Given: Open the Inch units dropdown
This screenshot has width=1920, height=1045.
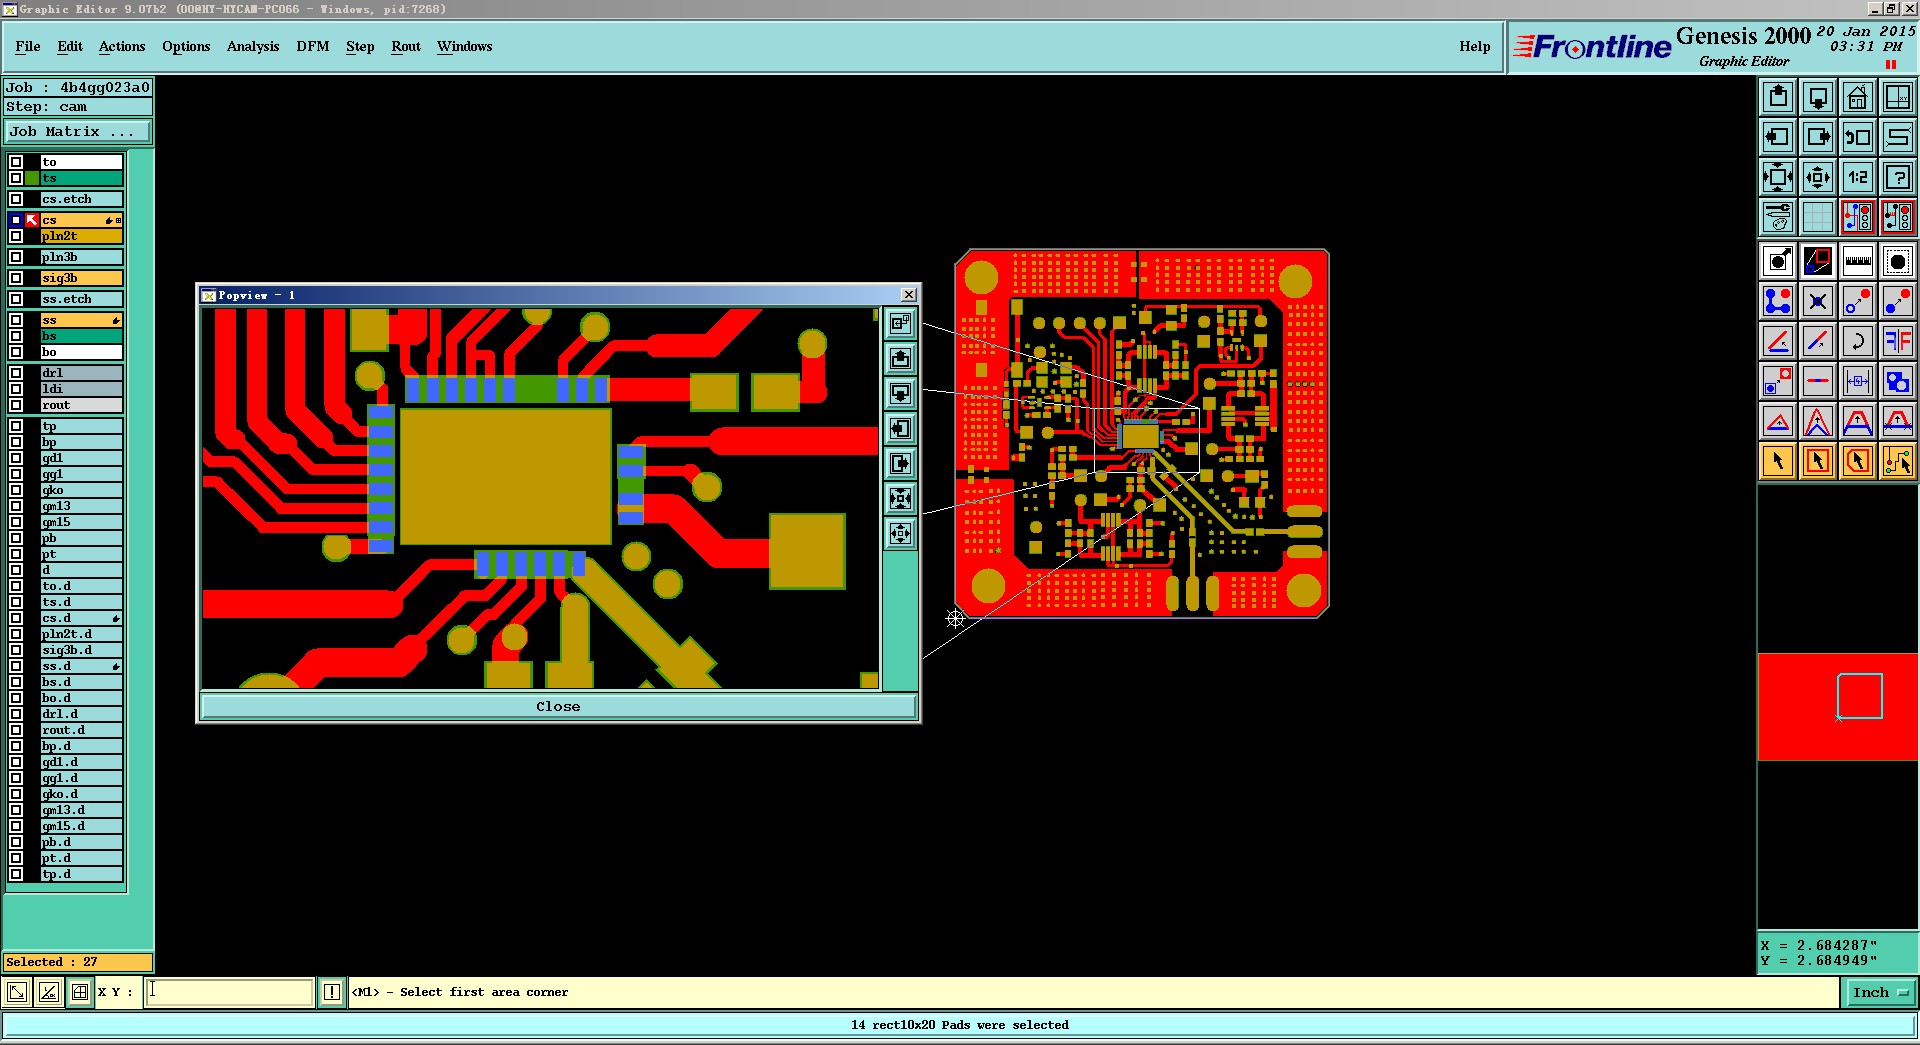Looking at the screenshot, I should pyautogui.click(x=1880, y=992).
